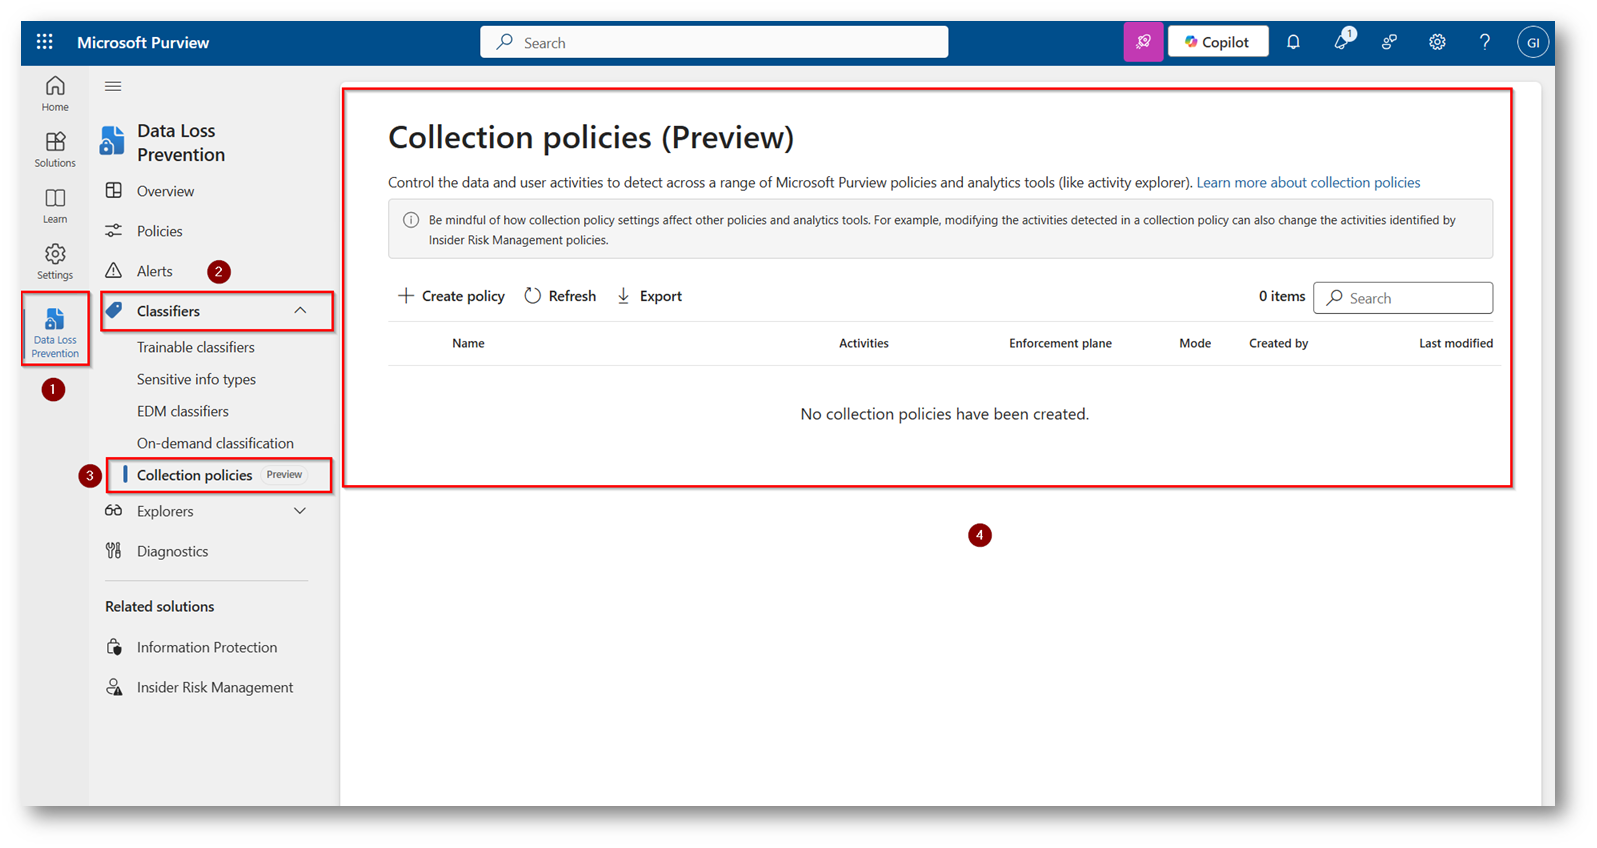Sort by the Name column header
The width and height of the screenshot is (1597, 848).
tap(468, 343)
